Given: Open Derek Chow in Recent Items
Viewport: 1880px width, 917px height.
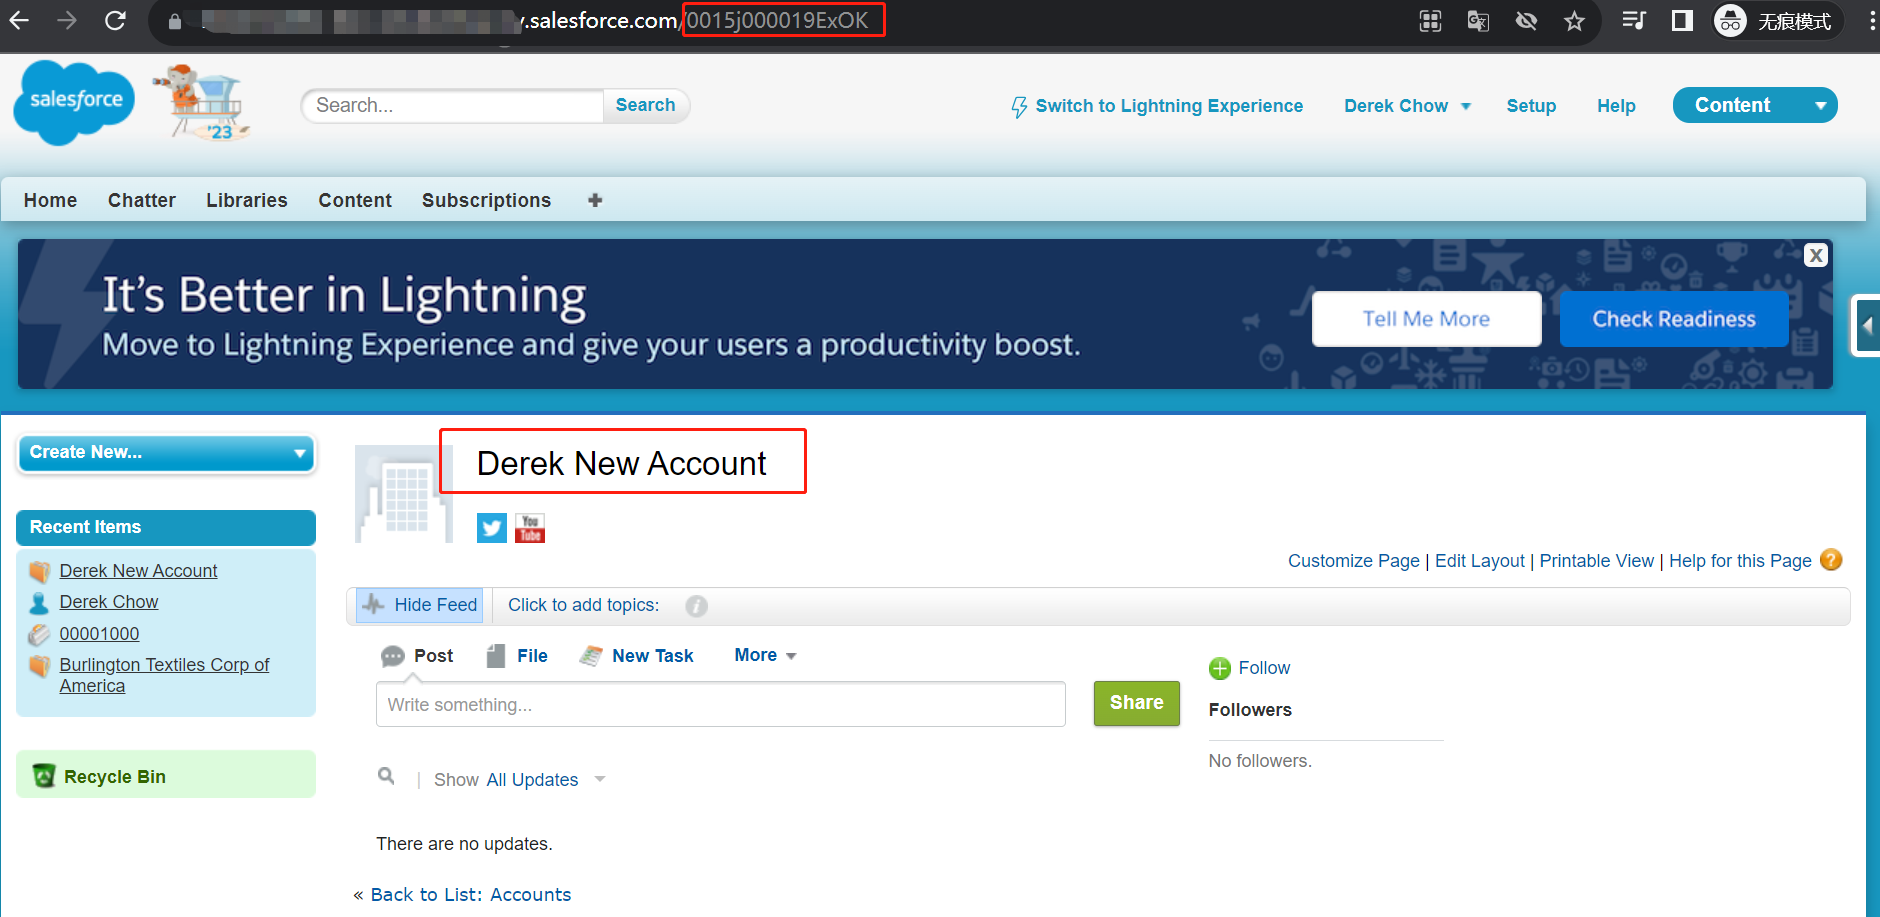Looking at the screenshot, I should point(108,602).
